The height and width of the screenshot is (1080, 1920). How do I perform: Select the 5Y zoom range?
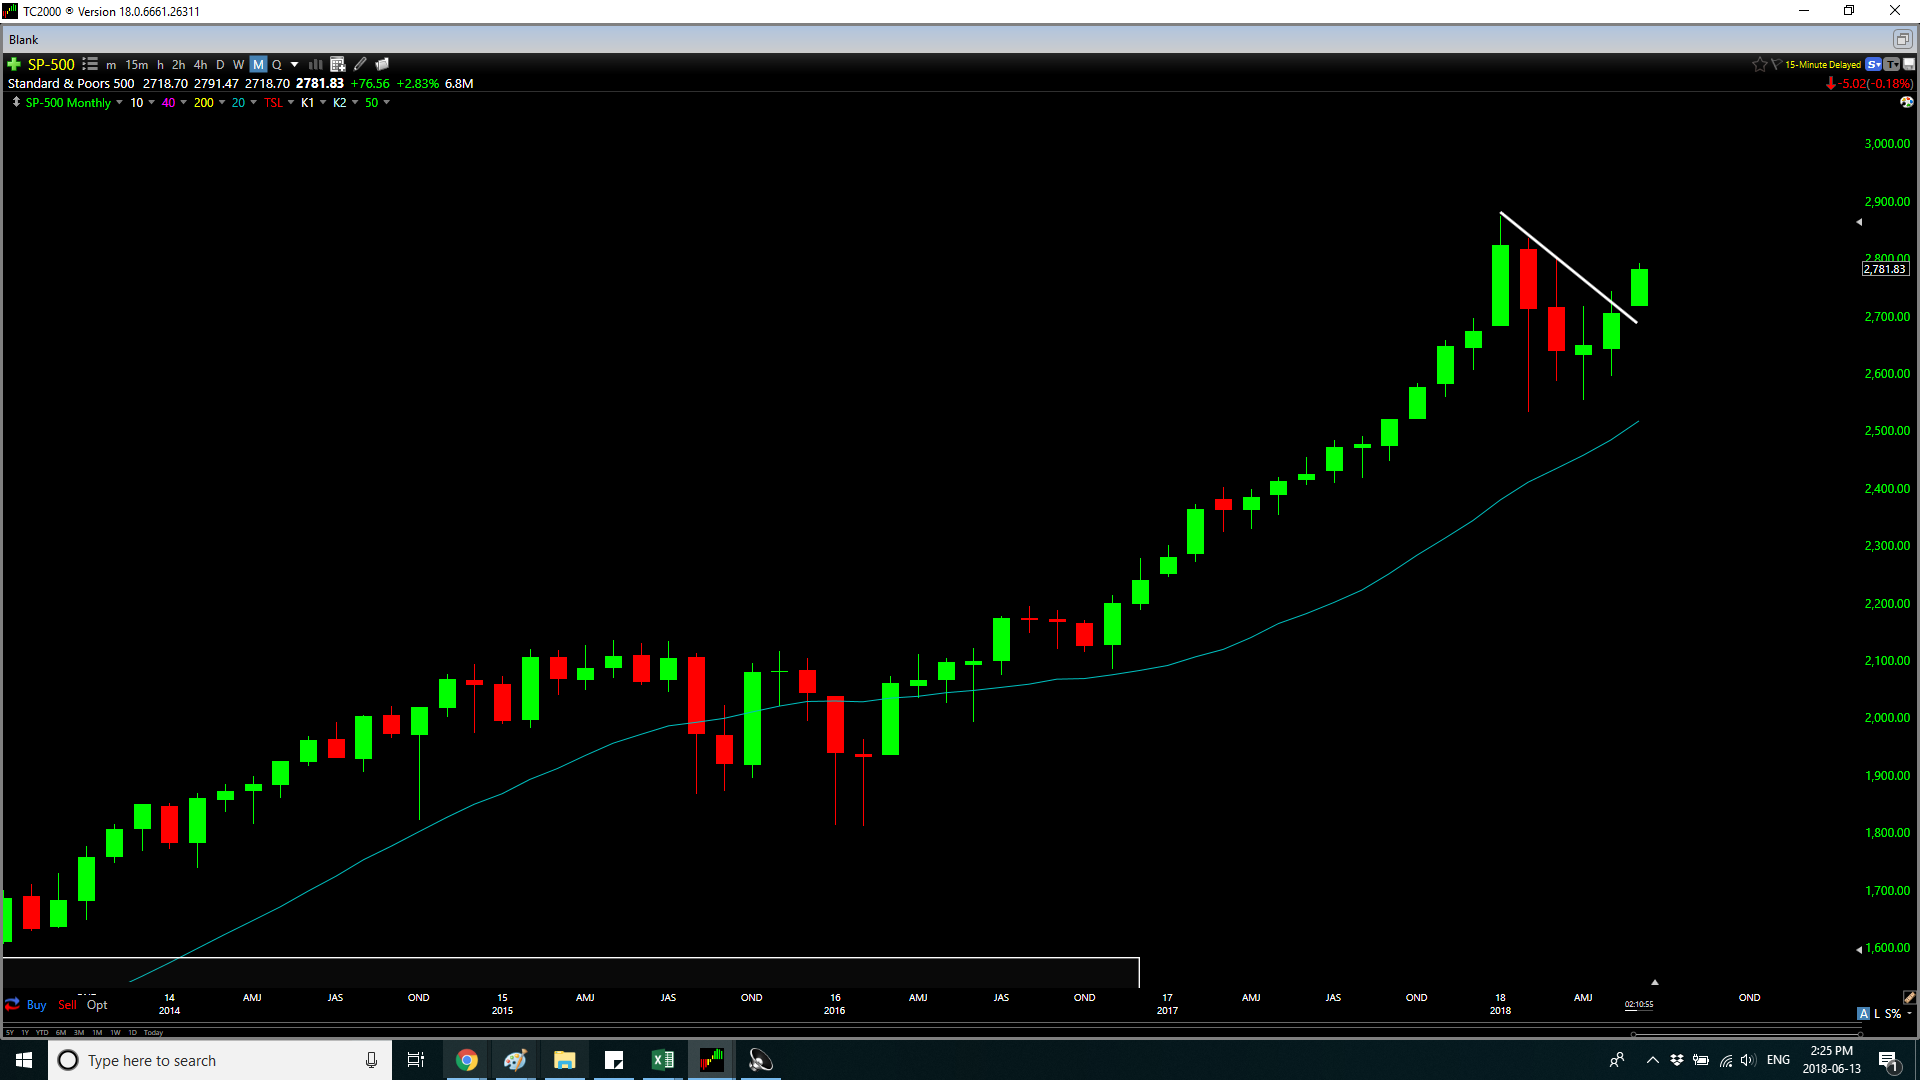point(10,1032)
